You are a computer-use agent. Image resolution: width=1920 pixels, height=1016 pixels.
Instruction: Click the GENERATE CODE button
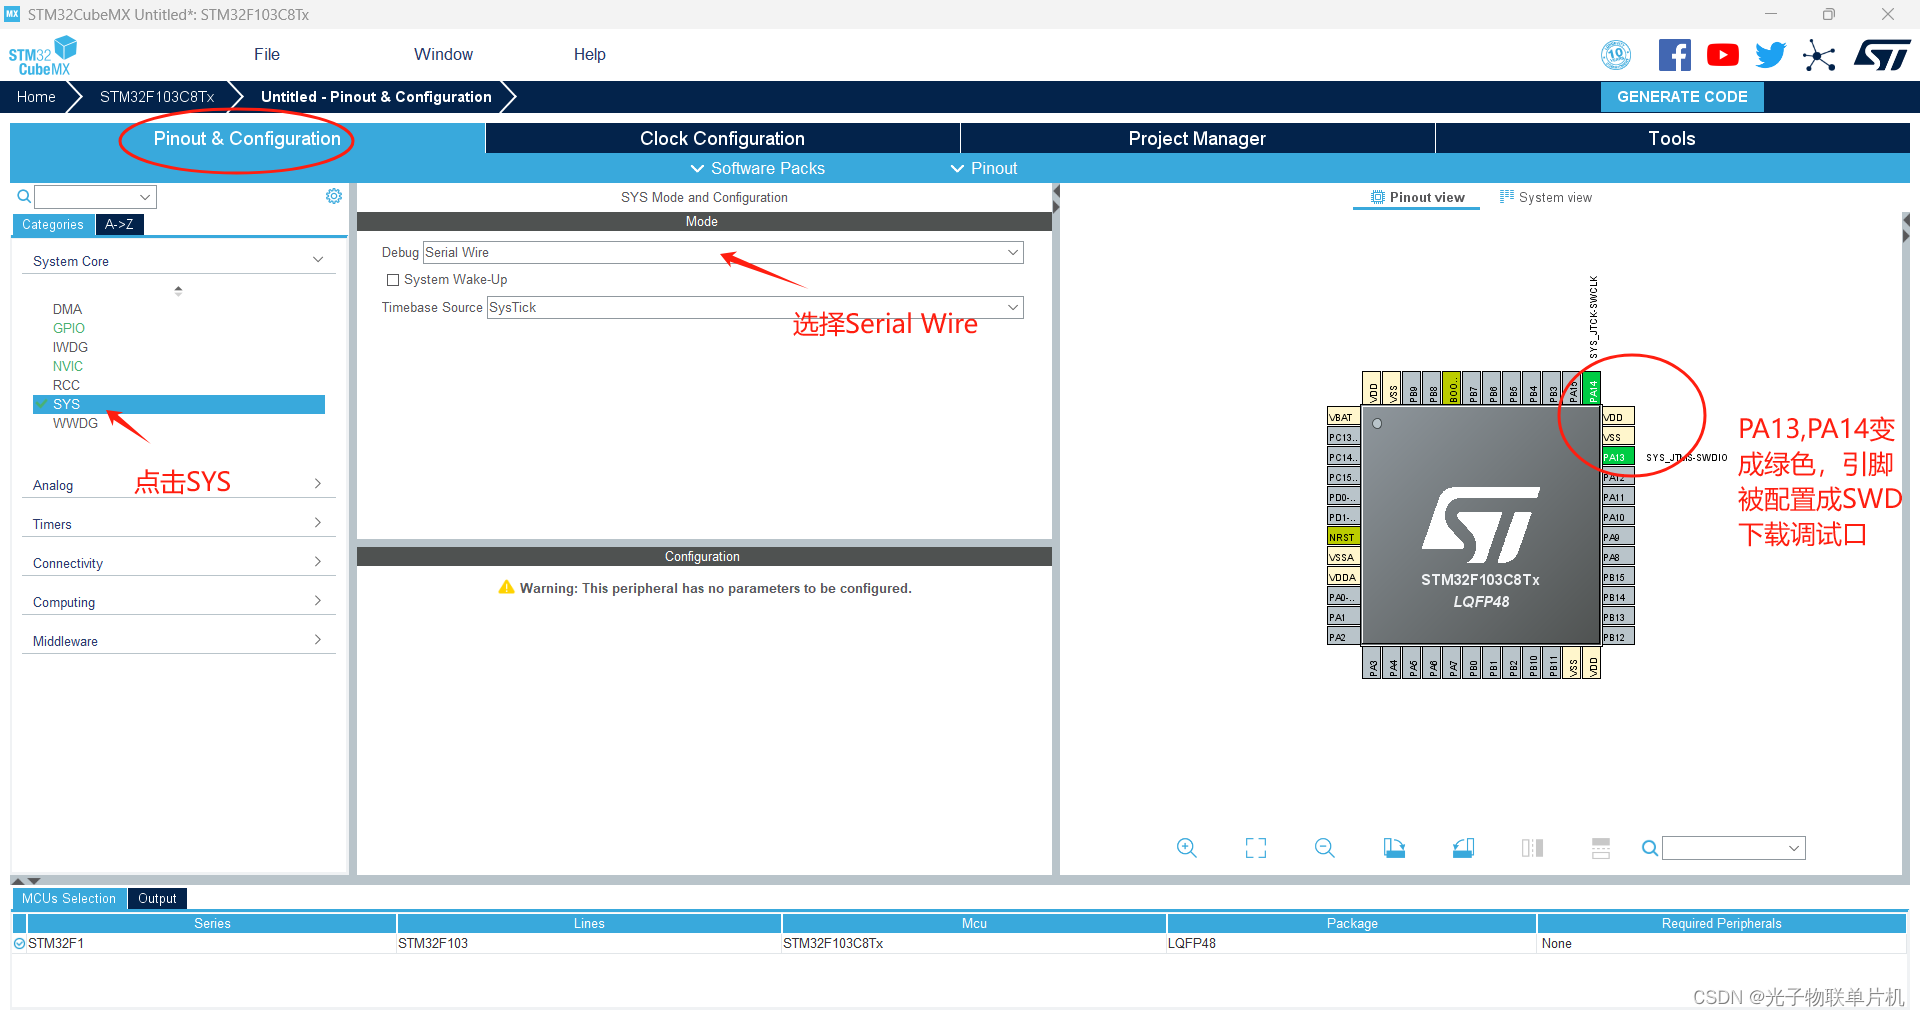coord(1682,97)
